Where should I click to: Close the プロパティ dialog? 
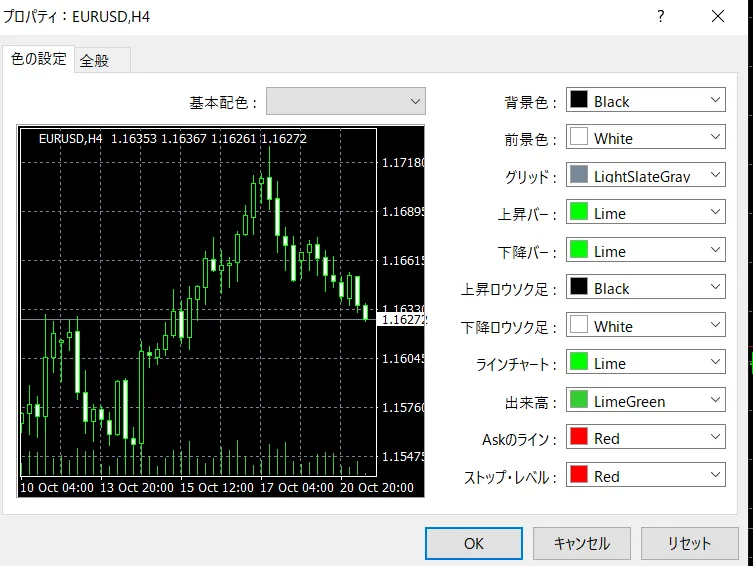click(x=718, y=16)
